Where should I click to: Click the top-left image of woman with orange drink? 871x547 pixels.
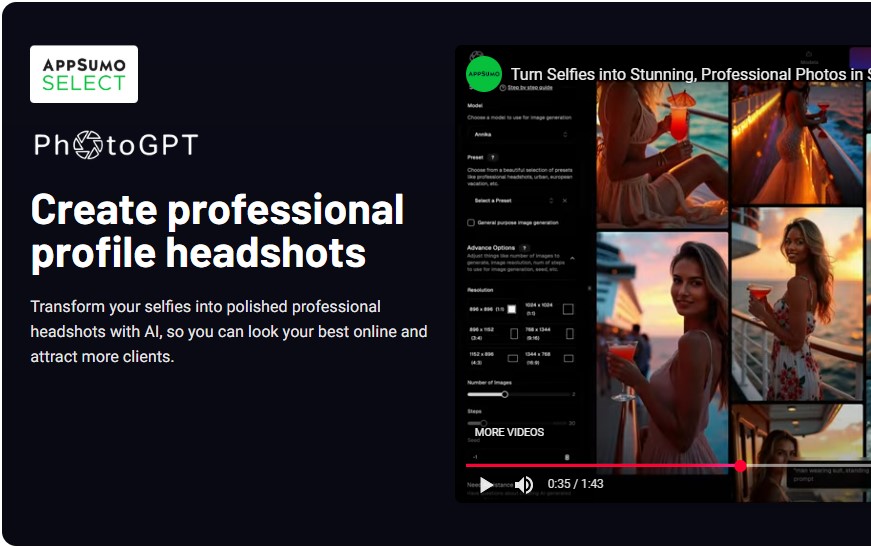(662, 155)
